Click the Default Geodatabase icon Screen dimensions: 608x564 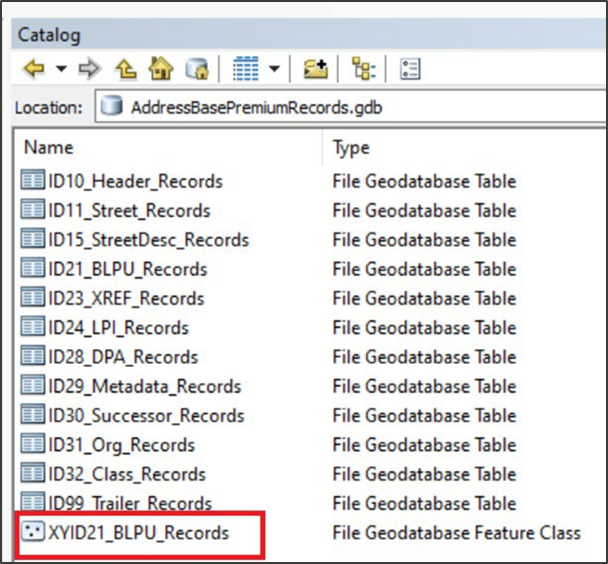[197, 69]
